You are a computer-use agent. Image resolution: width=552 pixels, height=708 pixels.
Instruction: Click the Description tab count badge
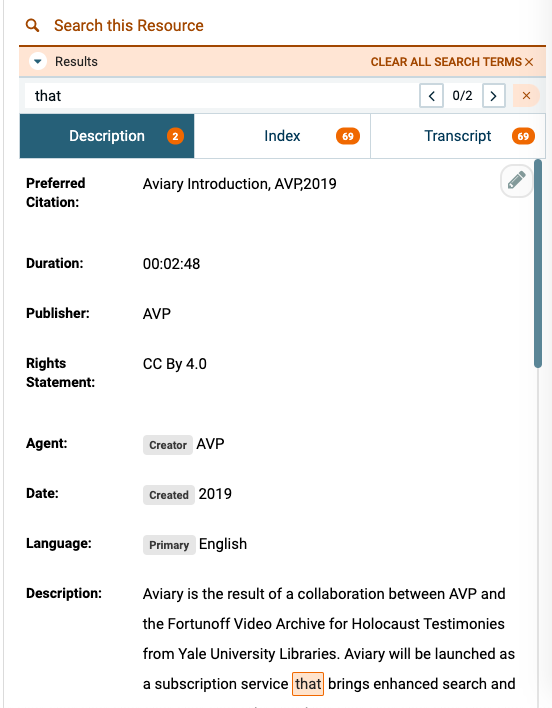(175, 136)
